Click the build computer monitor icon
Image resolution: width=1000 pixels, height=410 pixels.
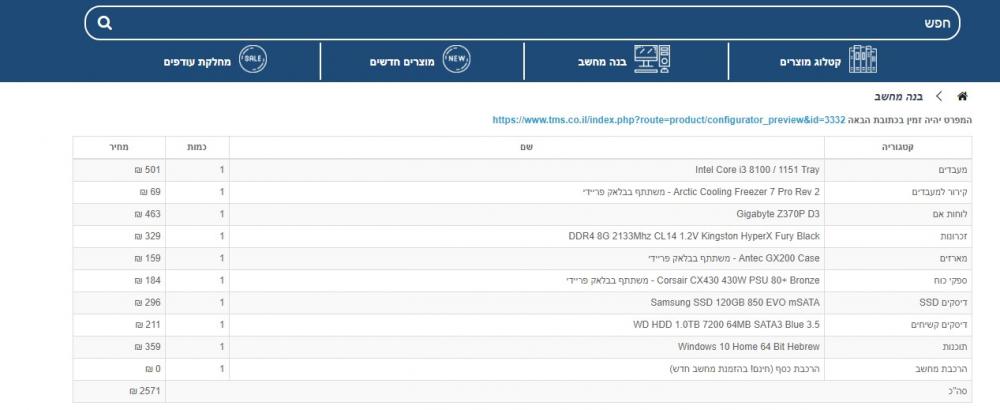(652, 59)
